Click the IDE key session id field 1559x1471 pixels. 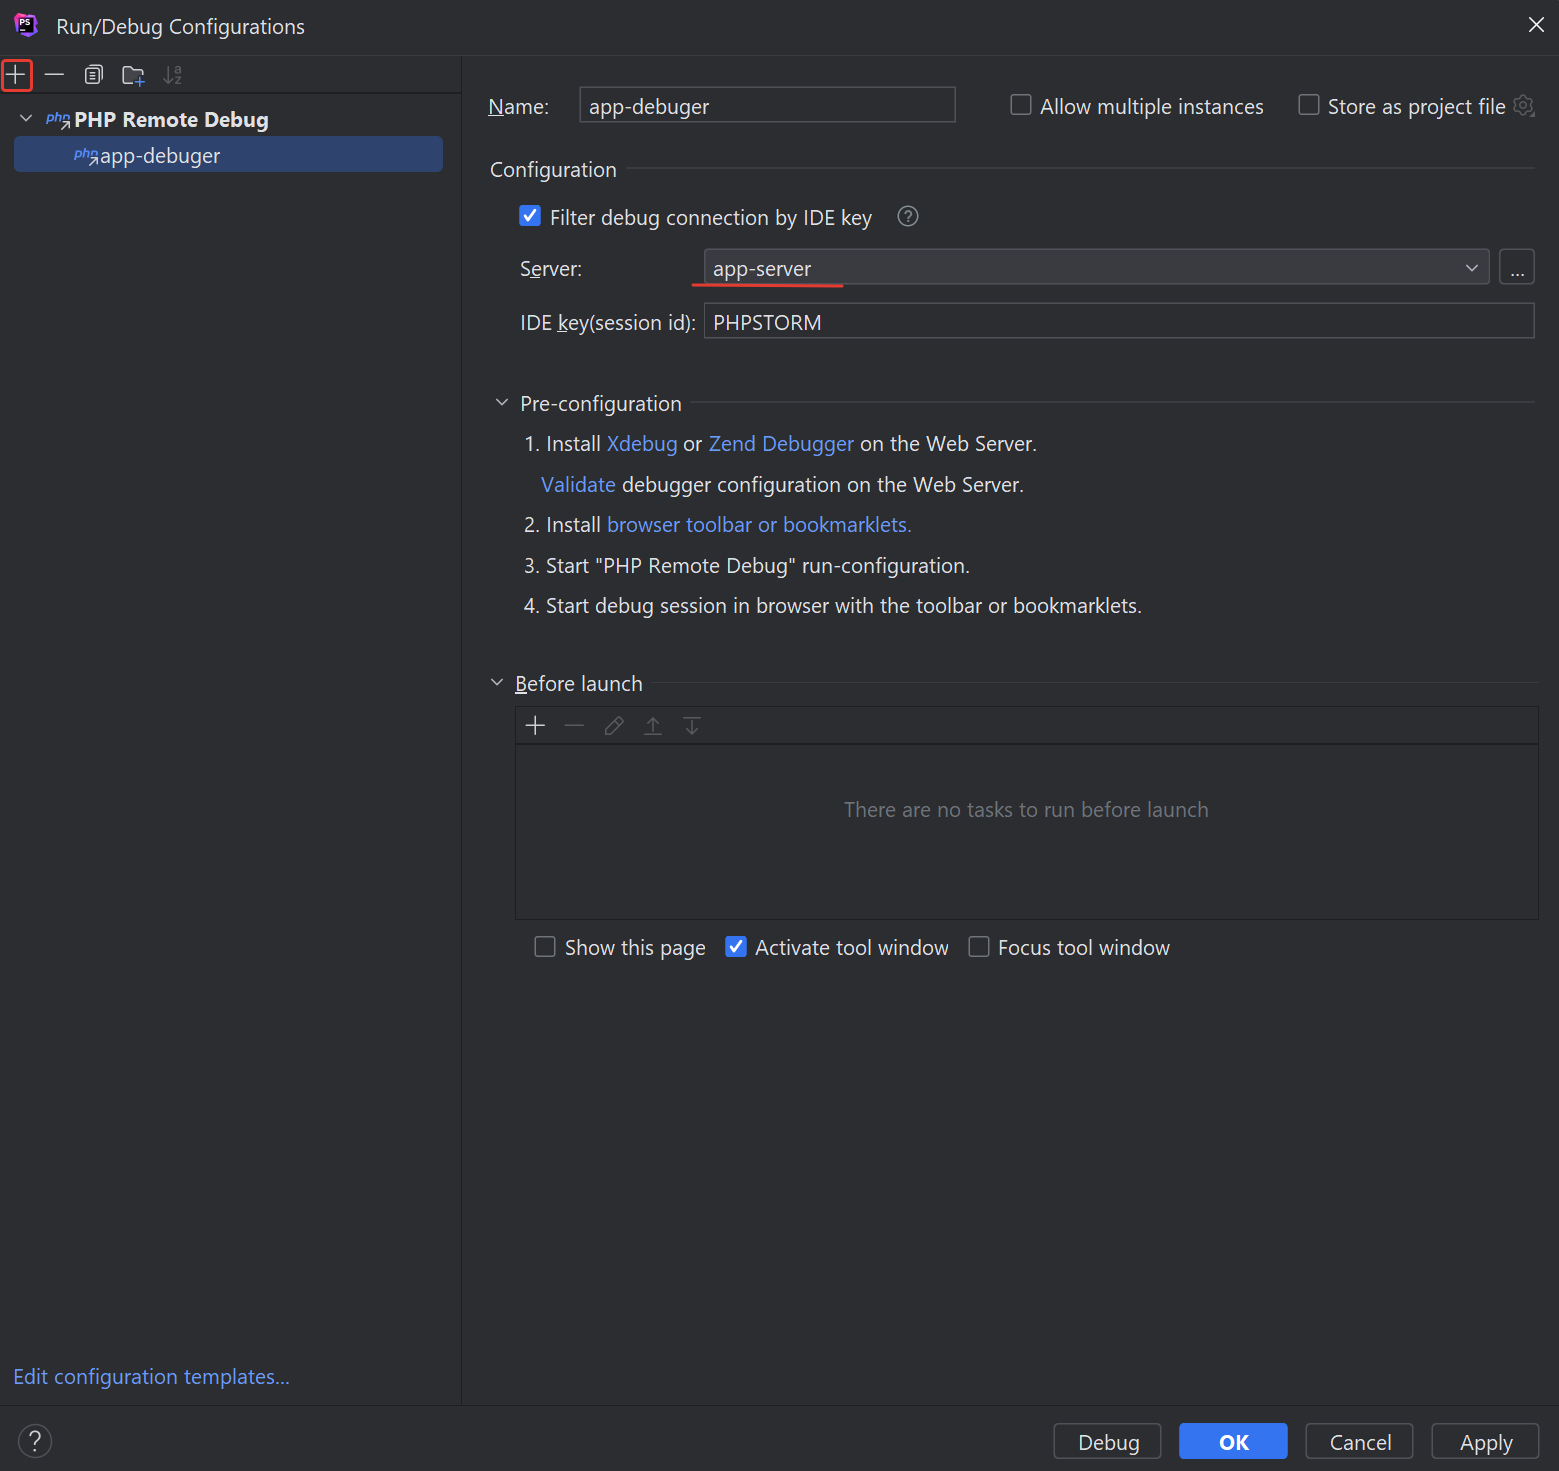tap(1119, 322)
